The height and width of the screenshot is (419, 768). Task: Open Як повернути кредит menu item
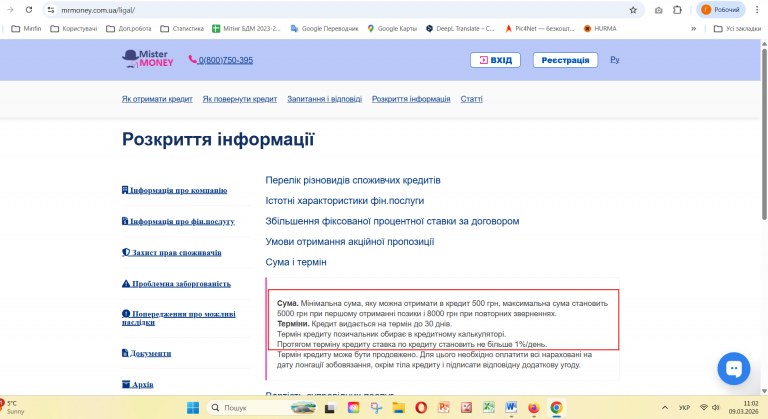pyautogui.click(x=240, y=99)
